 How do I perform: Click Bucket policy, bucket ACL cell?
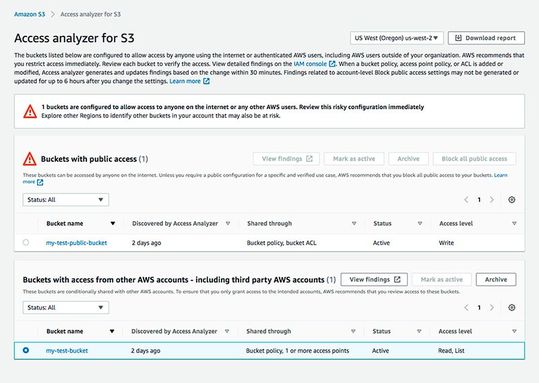(281, 243)
